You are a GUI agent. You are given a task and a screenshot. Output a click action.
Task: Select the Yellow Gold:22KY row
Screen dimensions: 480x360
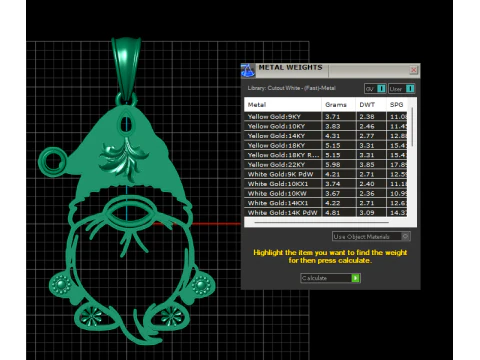click(326, 165)
